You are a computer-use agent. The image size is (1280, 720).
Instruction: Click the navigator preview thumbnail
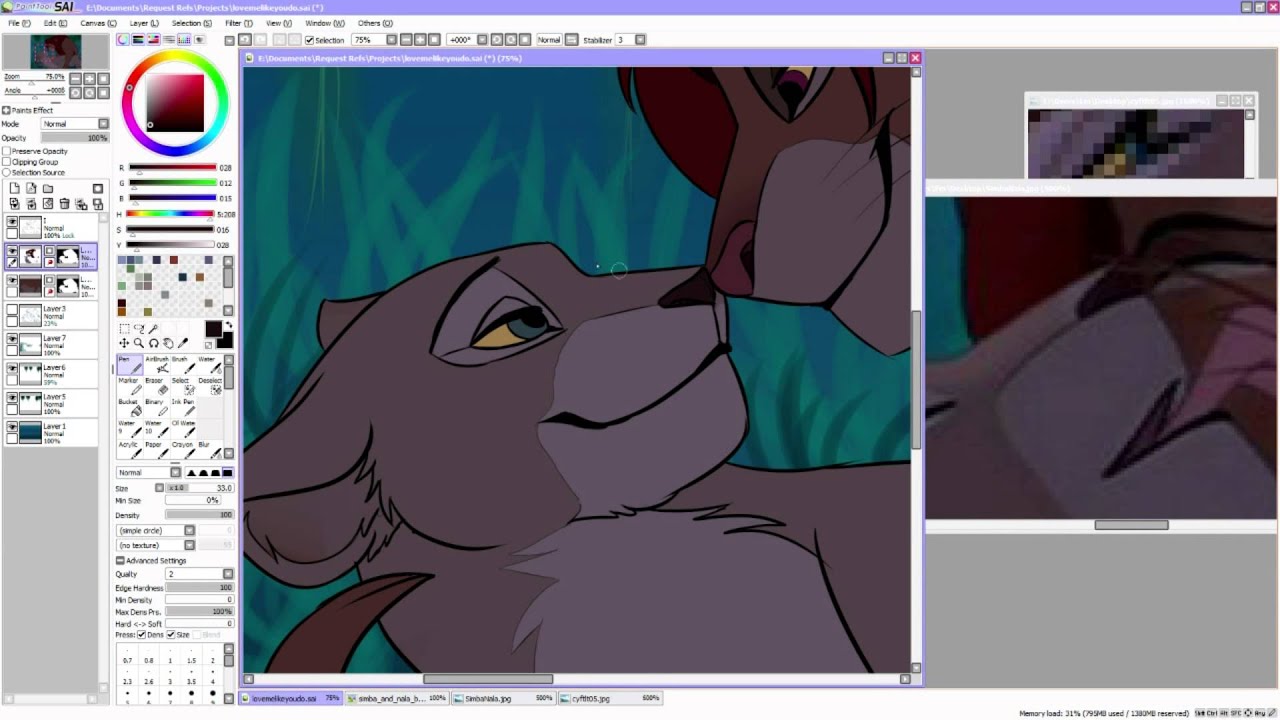(x=55, y=52)
